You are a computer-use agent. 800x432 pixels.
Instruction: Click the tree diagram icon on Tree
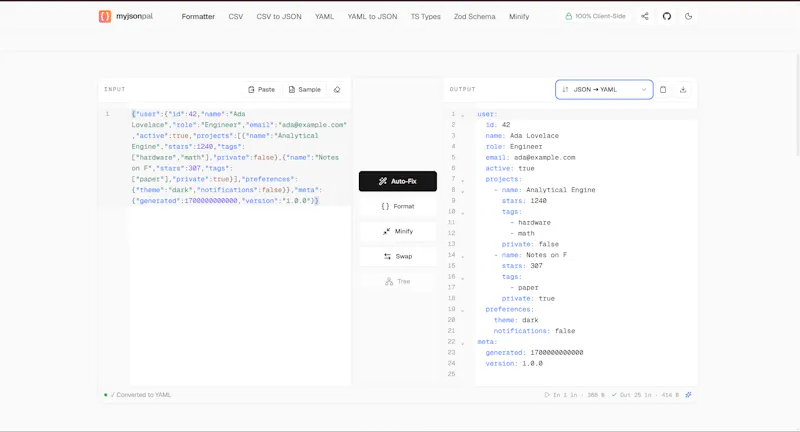click(389, 281)
